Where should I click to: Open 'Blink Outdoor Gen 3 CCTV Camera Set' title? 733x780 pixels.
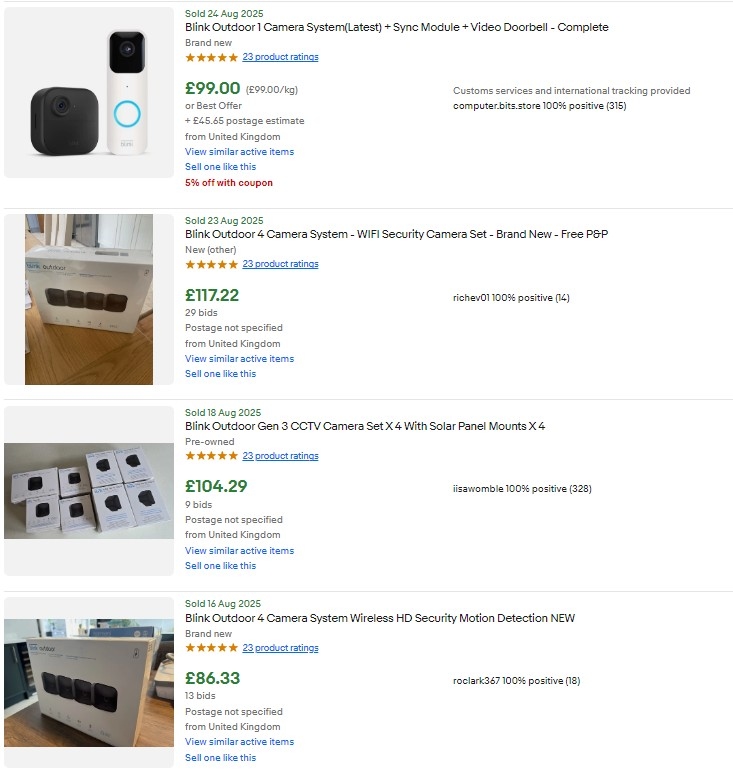tap(364, 426)
